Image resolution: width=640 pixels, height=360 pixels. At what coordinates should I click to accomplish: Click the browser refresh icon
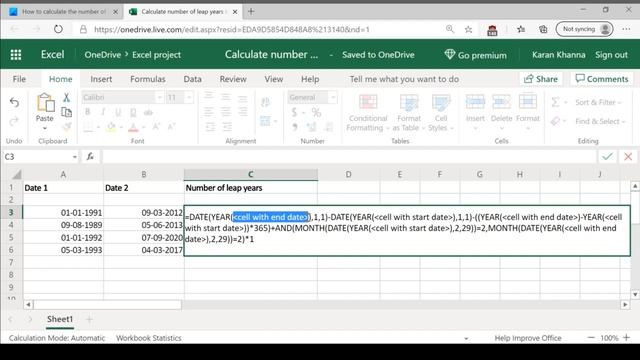(x=58, y=29)
